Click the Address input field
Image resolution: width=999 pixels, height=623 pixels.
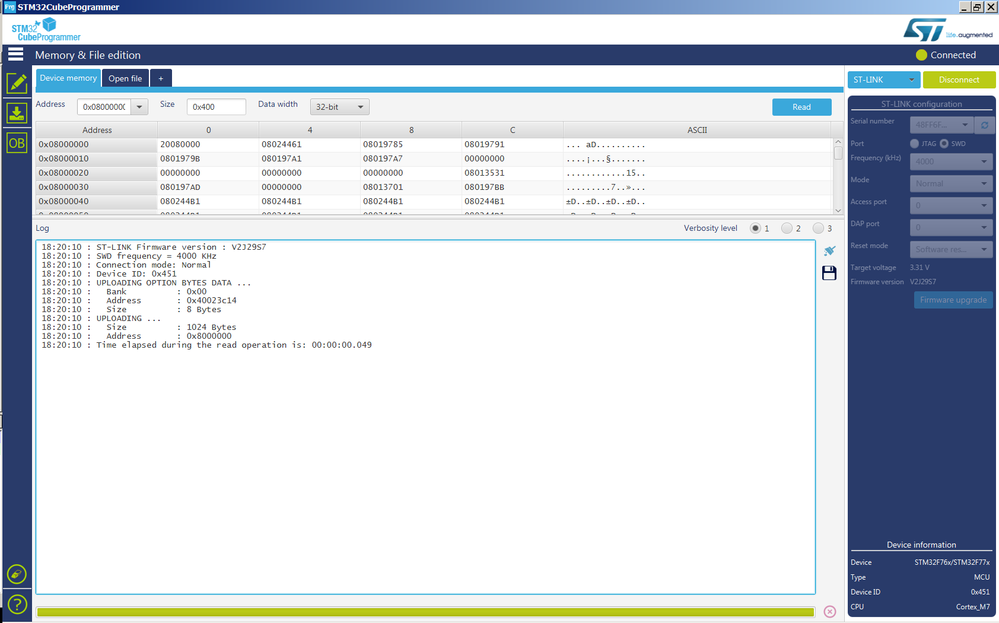coord(104,107)
